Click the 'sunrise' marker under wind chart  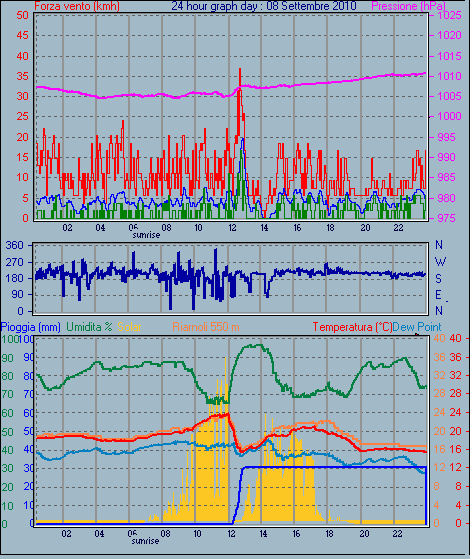146,235
